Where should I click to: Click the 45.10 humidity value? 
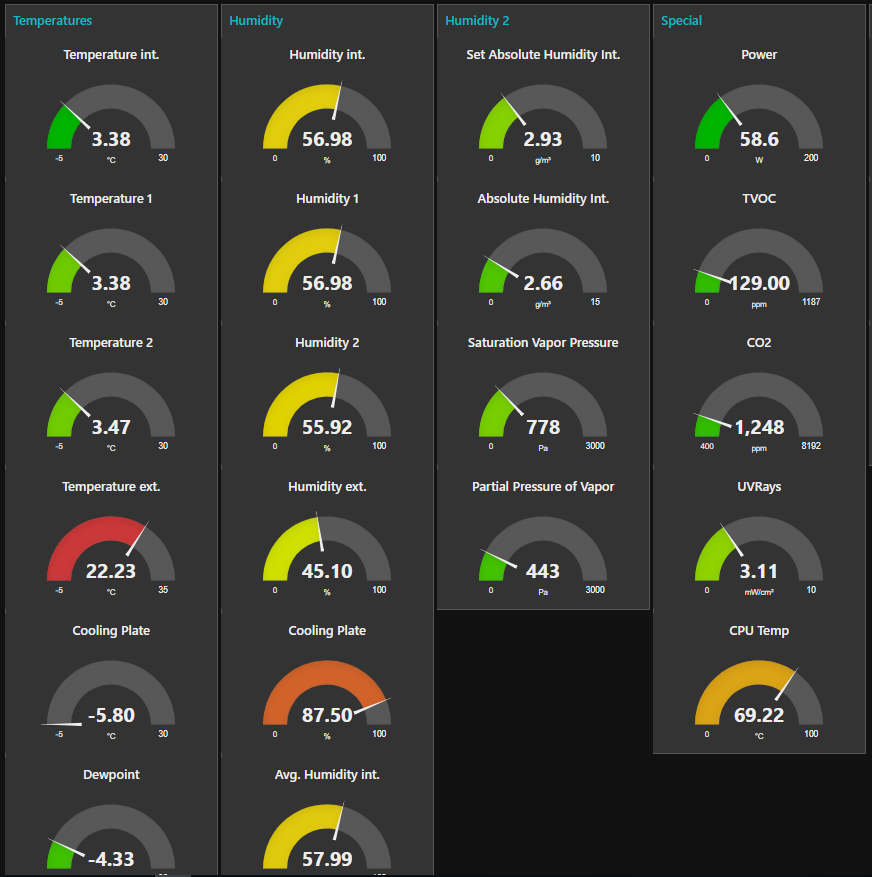(x=327, y=571)
